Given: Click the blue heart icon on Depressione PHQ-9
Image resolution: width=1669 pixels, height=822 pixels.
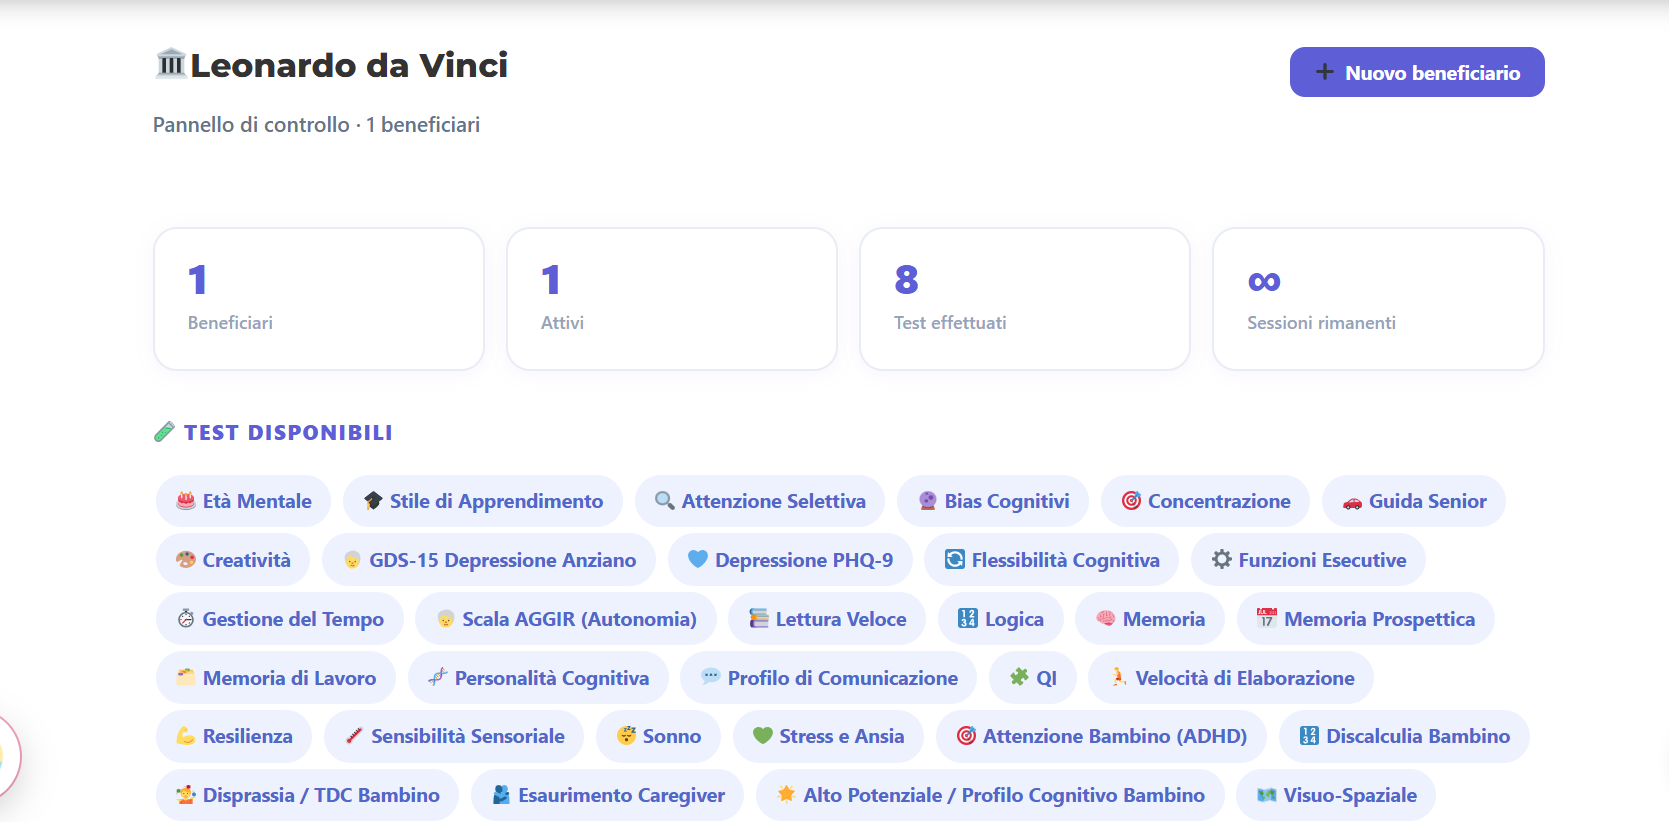Looking at the screenshot, I should click(698, 560).
